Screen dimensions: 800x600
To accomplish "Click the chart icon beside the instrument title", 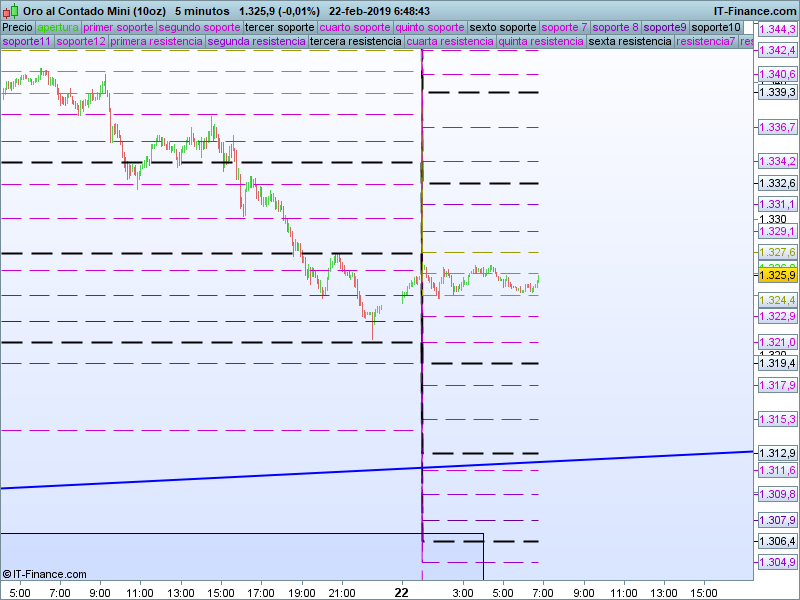I will coord(10,10).
